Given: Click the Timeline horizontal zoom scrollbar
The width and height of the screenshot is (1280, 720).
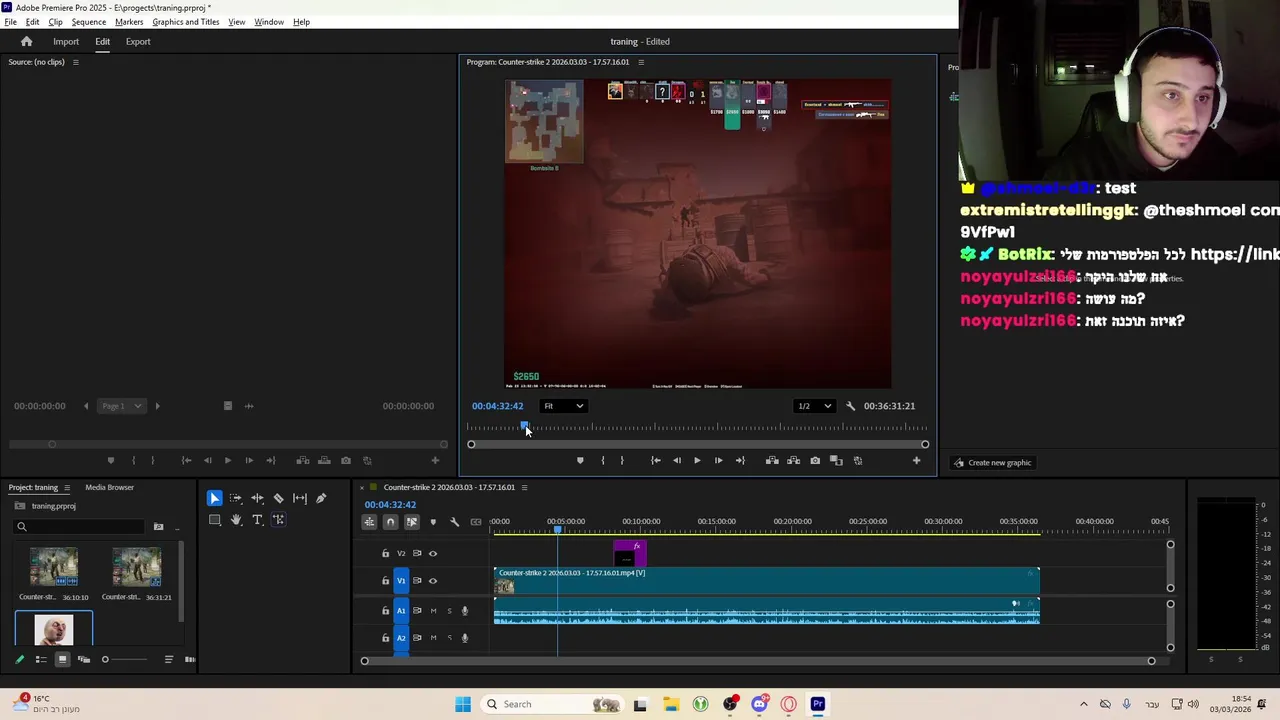Looking at the screenshot, I should 758,661.
